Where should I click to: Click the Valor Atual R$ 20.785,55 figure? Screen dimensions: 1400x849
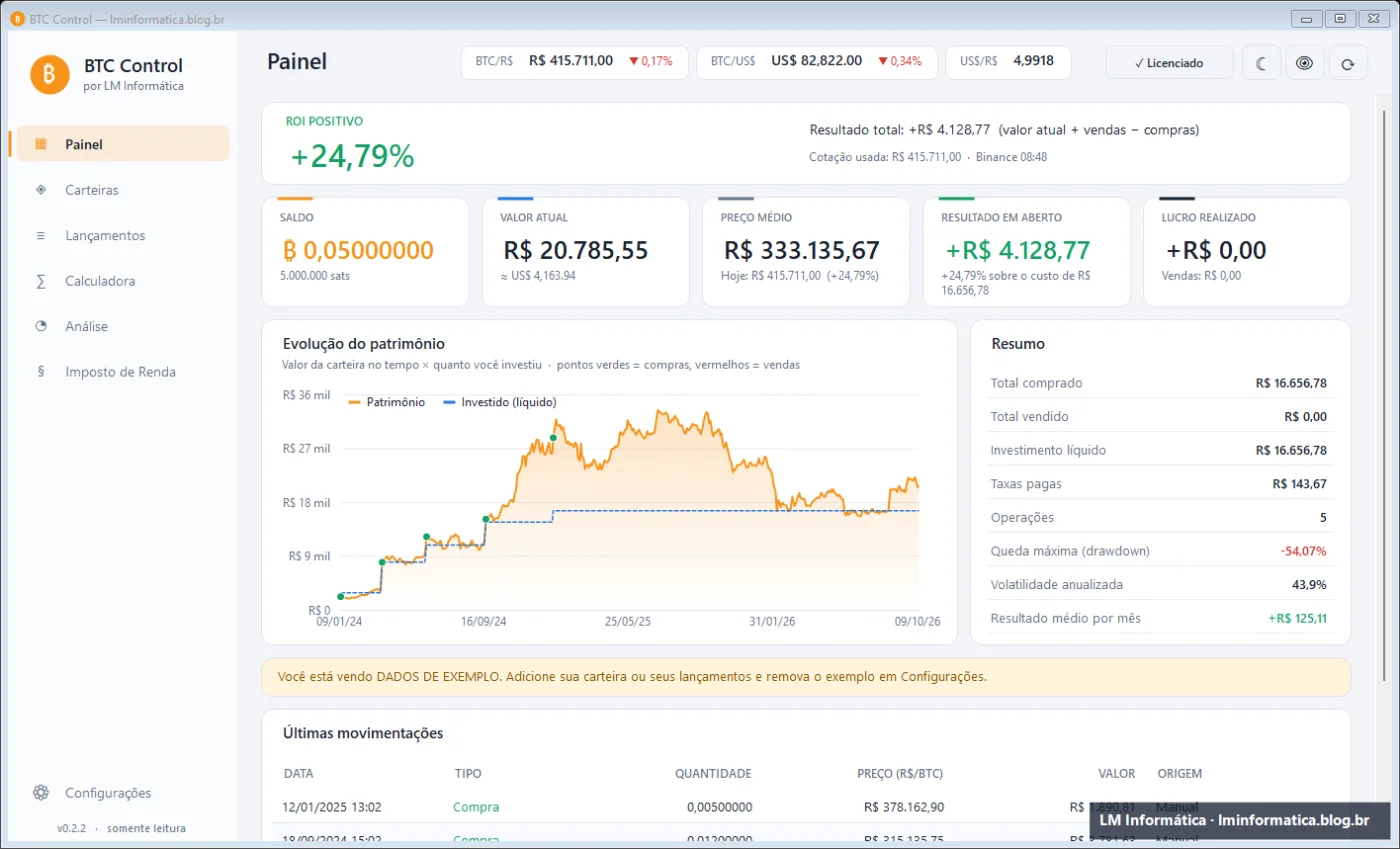576,250
